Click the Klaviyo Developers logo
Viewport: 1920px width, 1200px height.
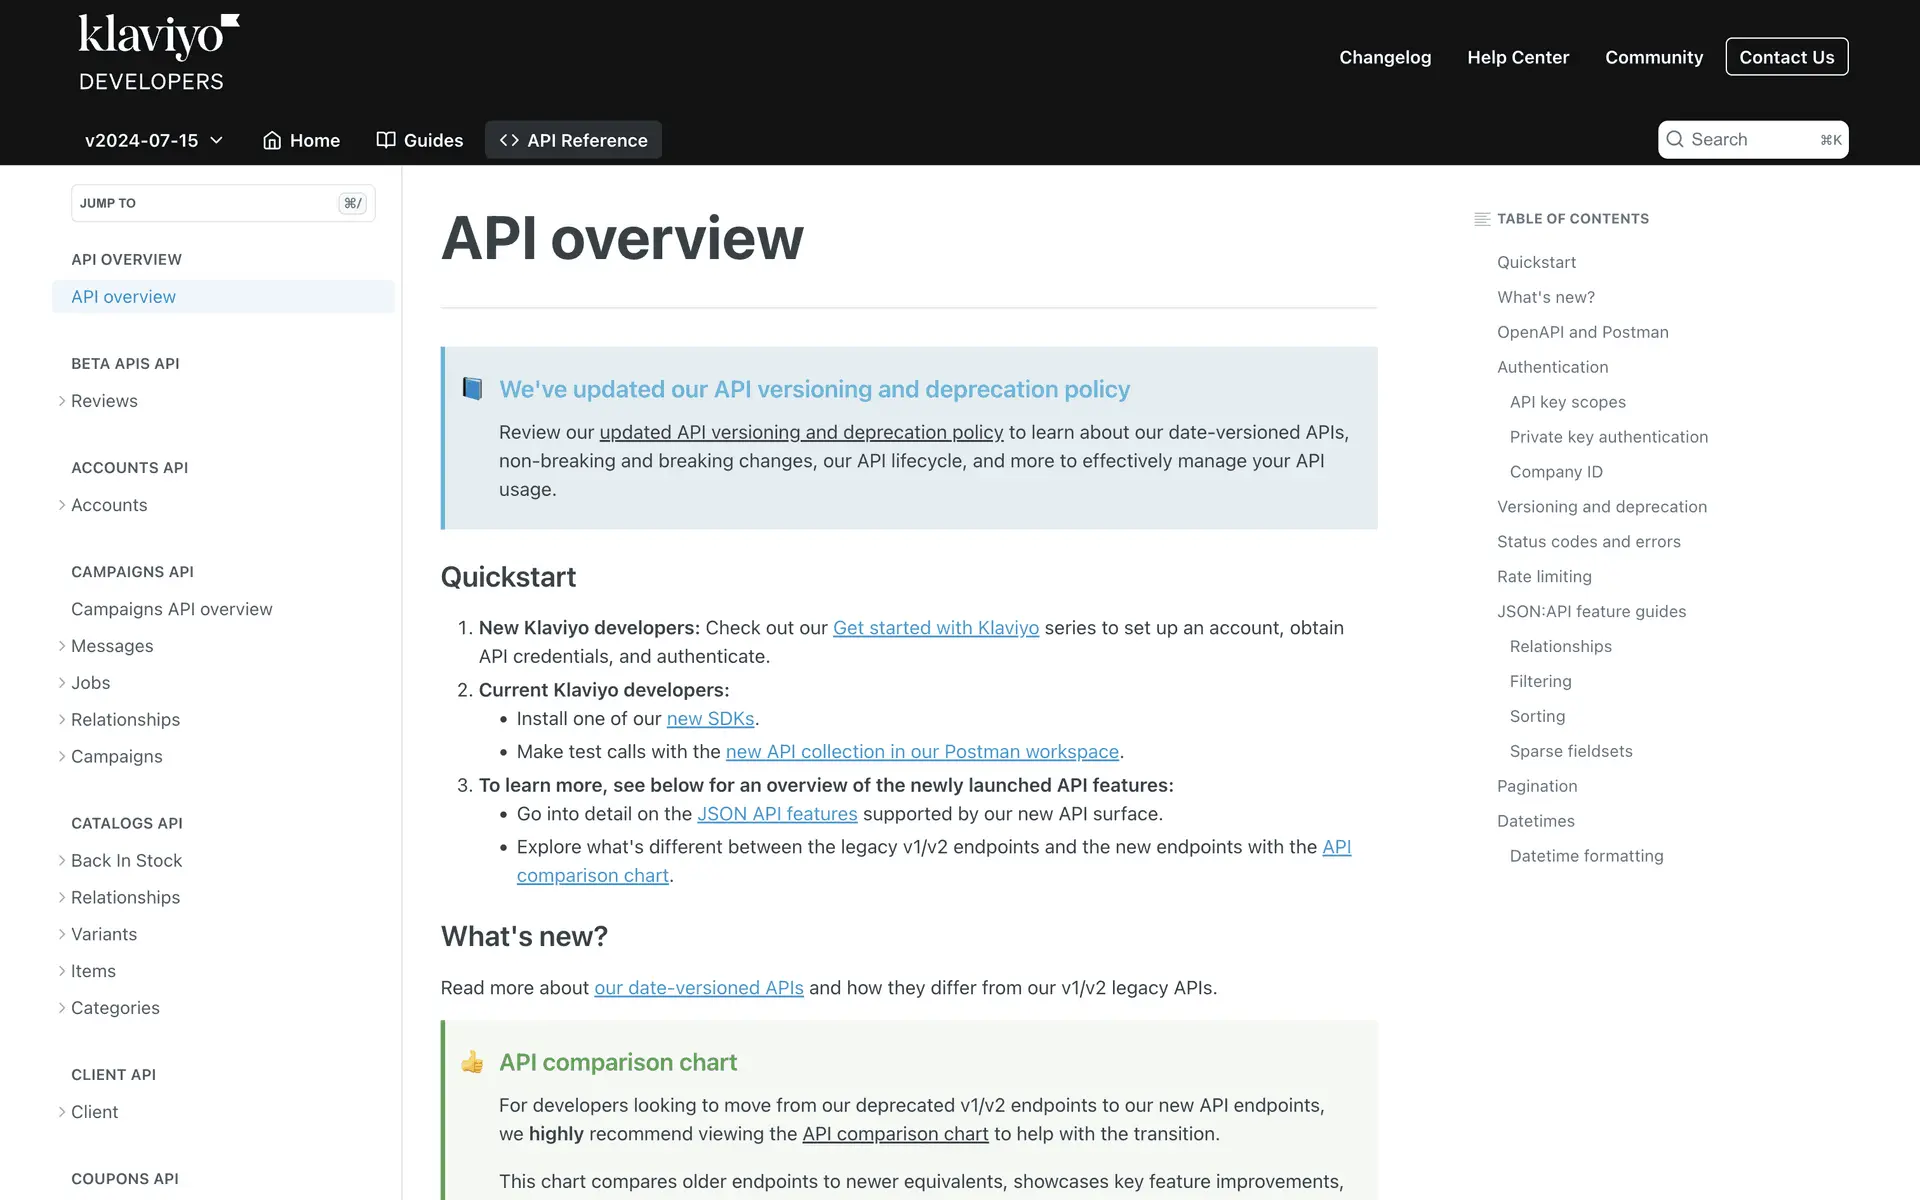pos(158,52)
